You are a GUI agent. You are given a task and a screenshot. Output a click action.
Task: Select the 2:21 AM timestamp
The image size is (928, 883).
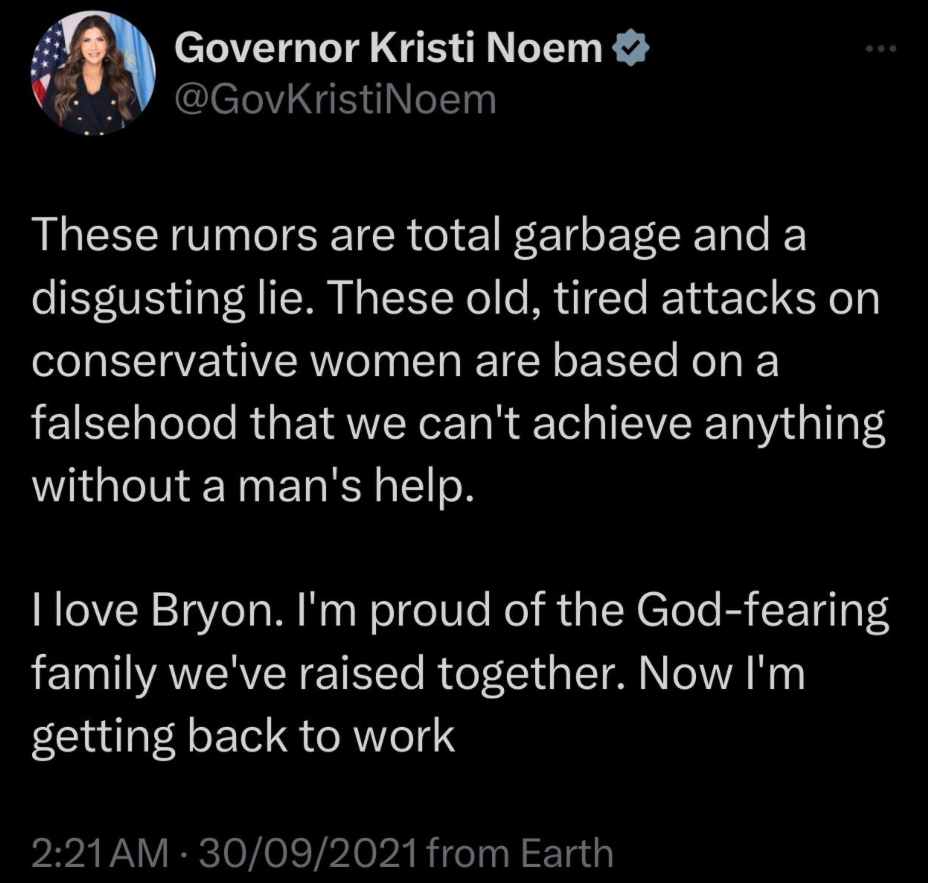(94, 855)
